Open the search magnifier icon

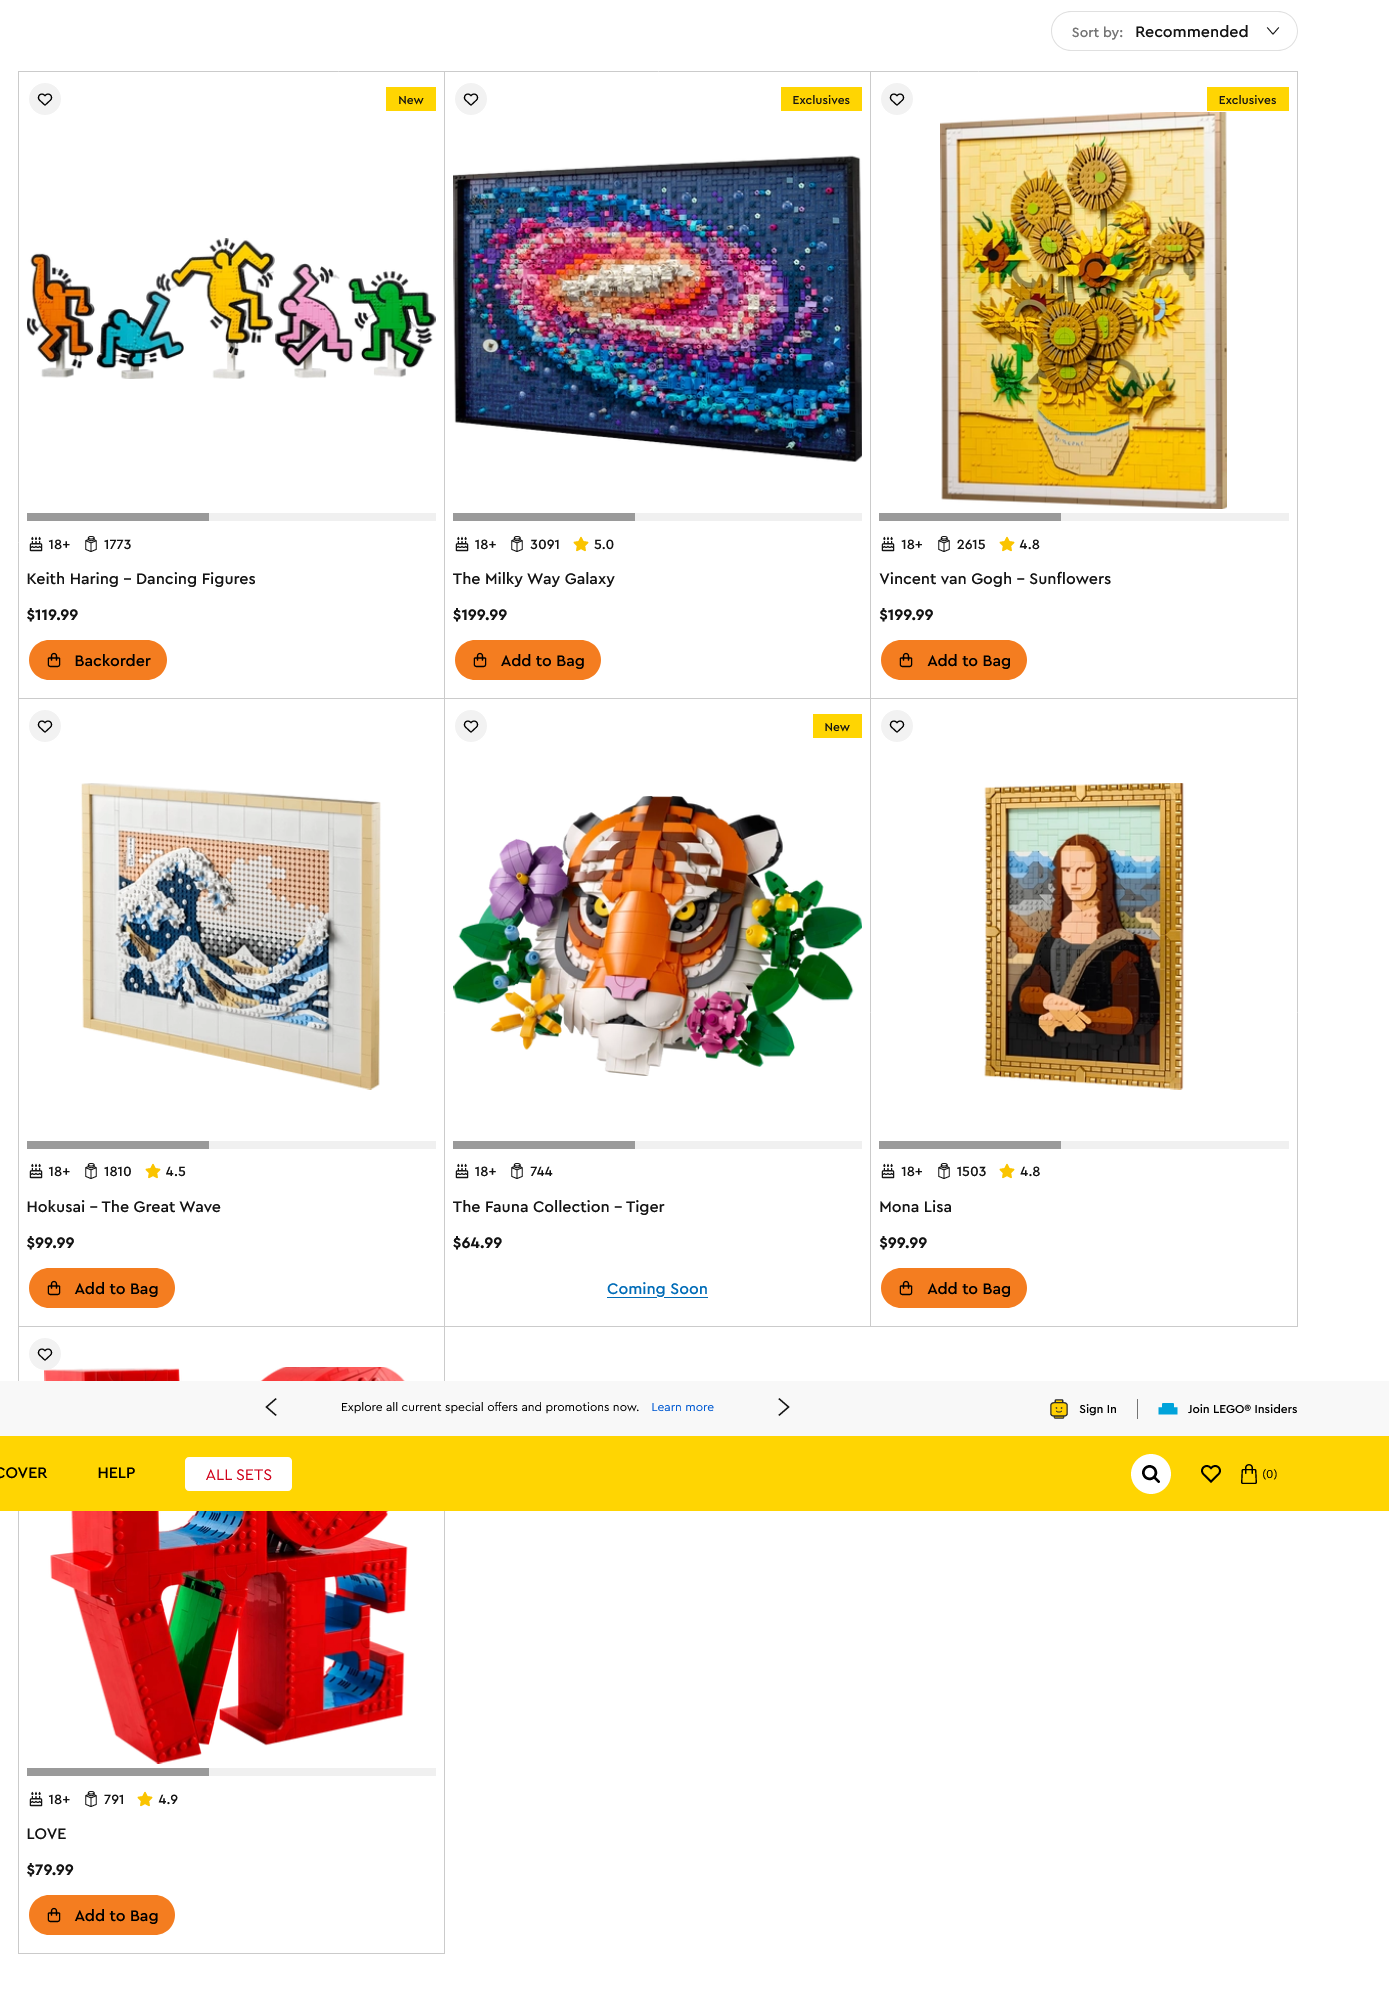pos(1151,1474)
